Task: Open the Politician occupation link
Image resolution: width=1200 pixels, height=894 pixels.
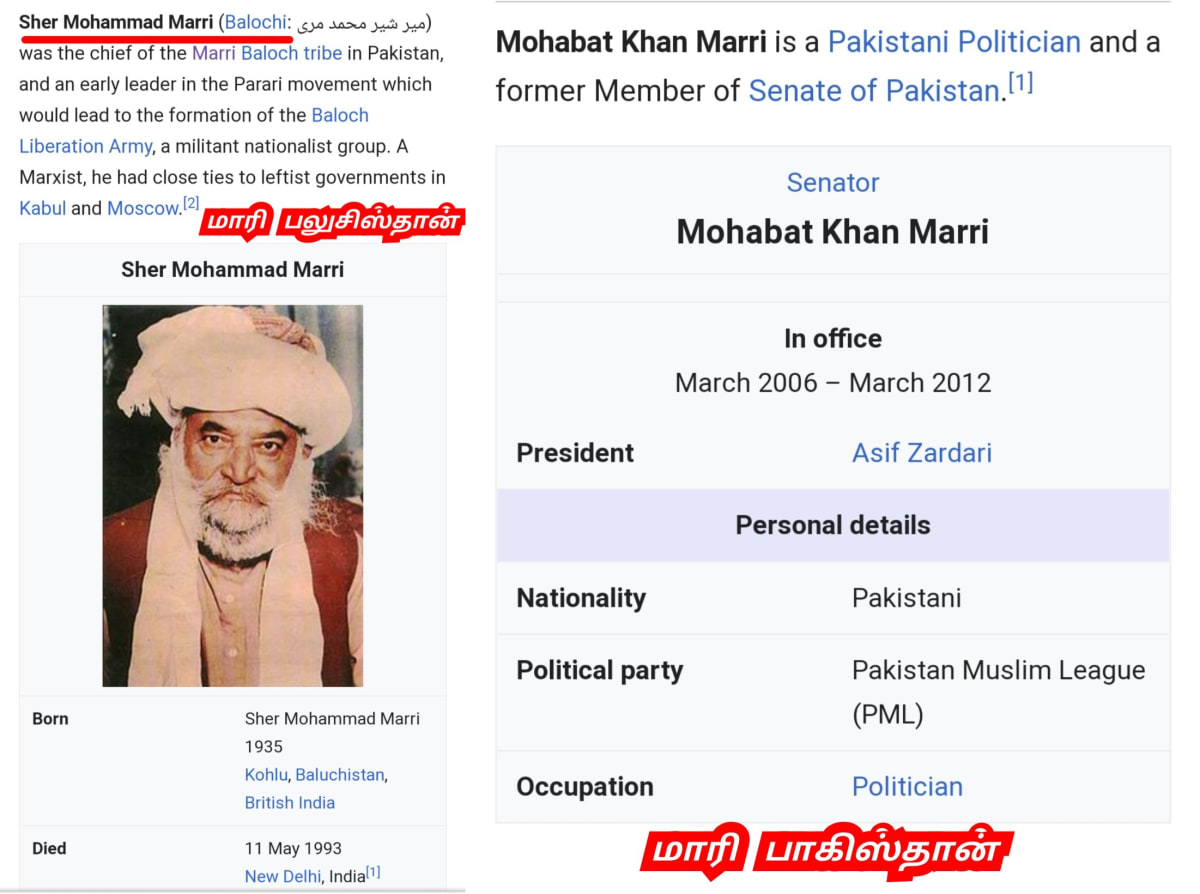Action: click(907, 787)
